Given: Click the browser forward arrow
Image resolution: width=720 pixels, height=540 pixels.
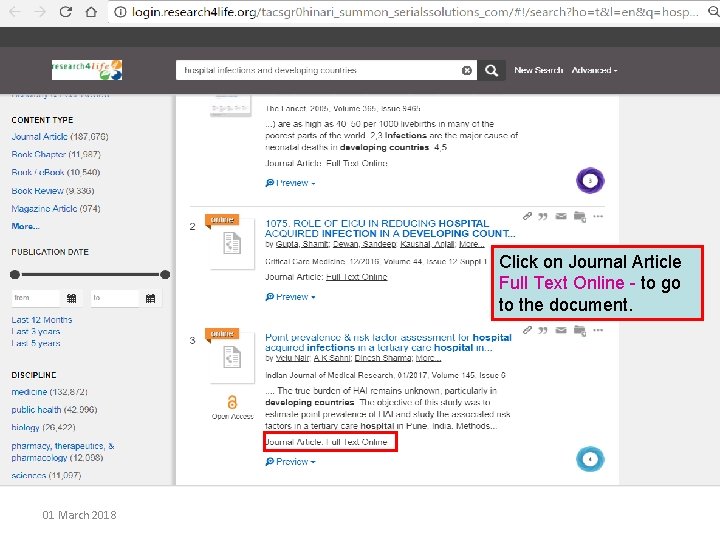Looking at the screenshot, I should 40,11.
